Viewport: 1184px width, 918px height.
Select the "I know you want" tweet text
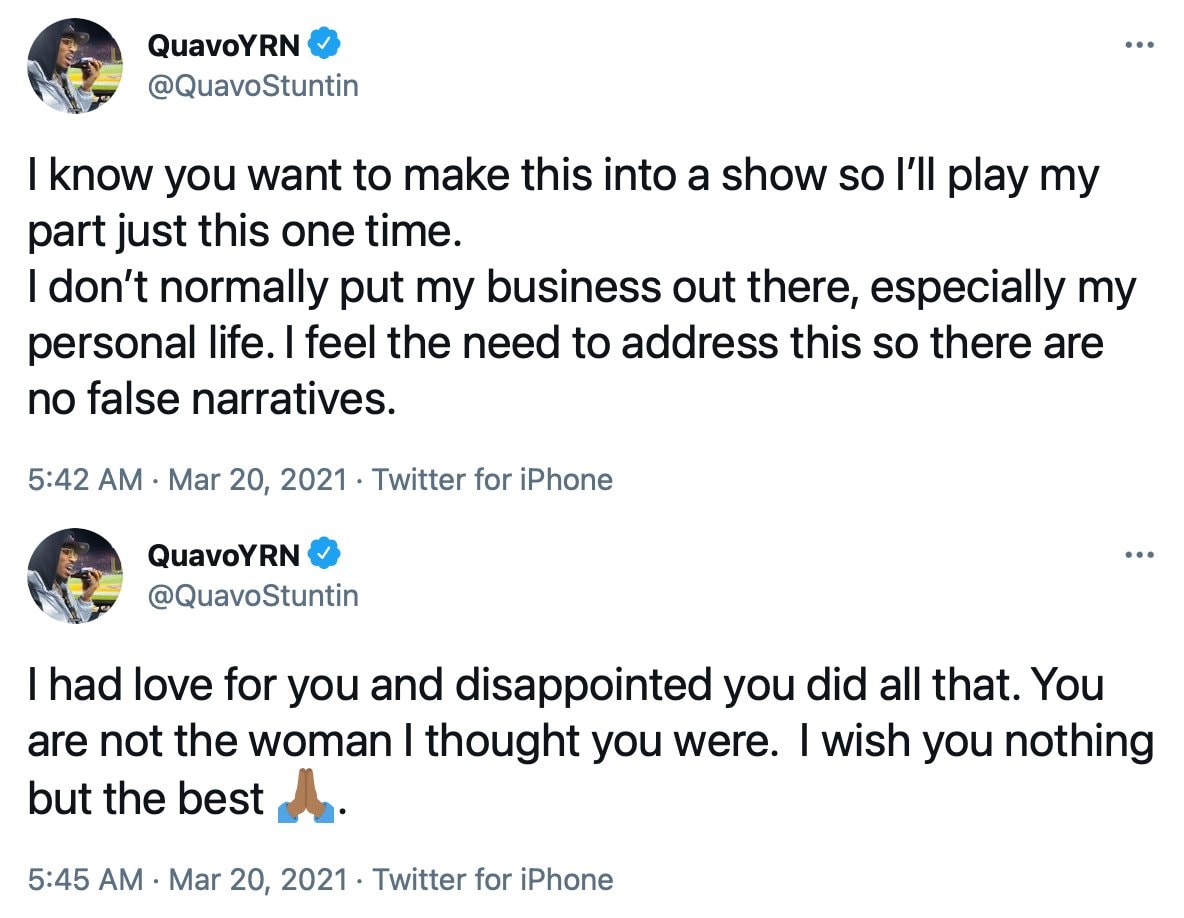click(560, 178)
